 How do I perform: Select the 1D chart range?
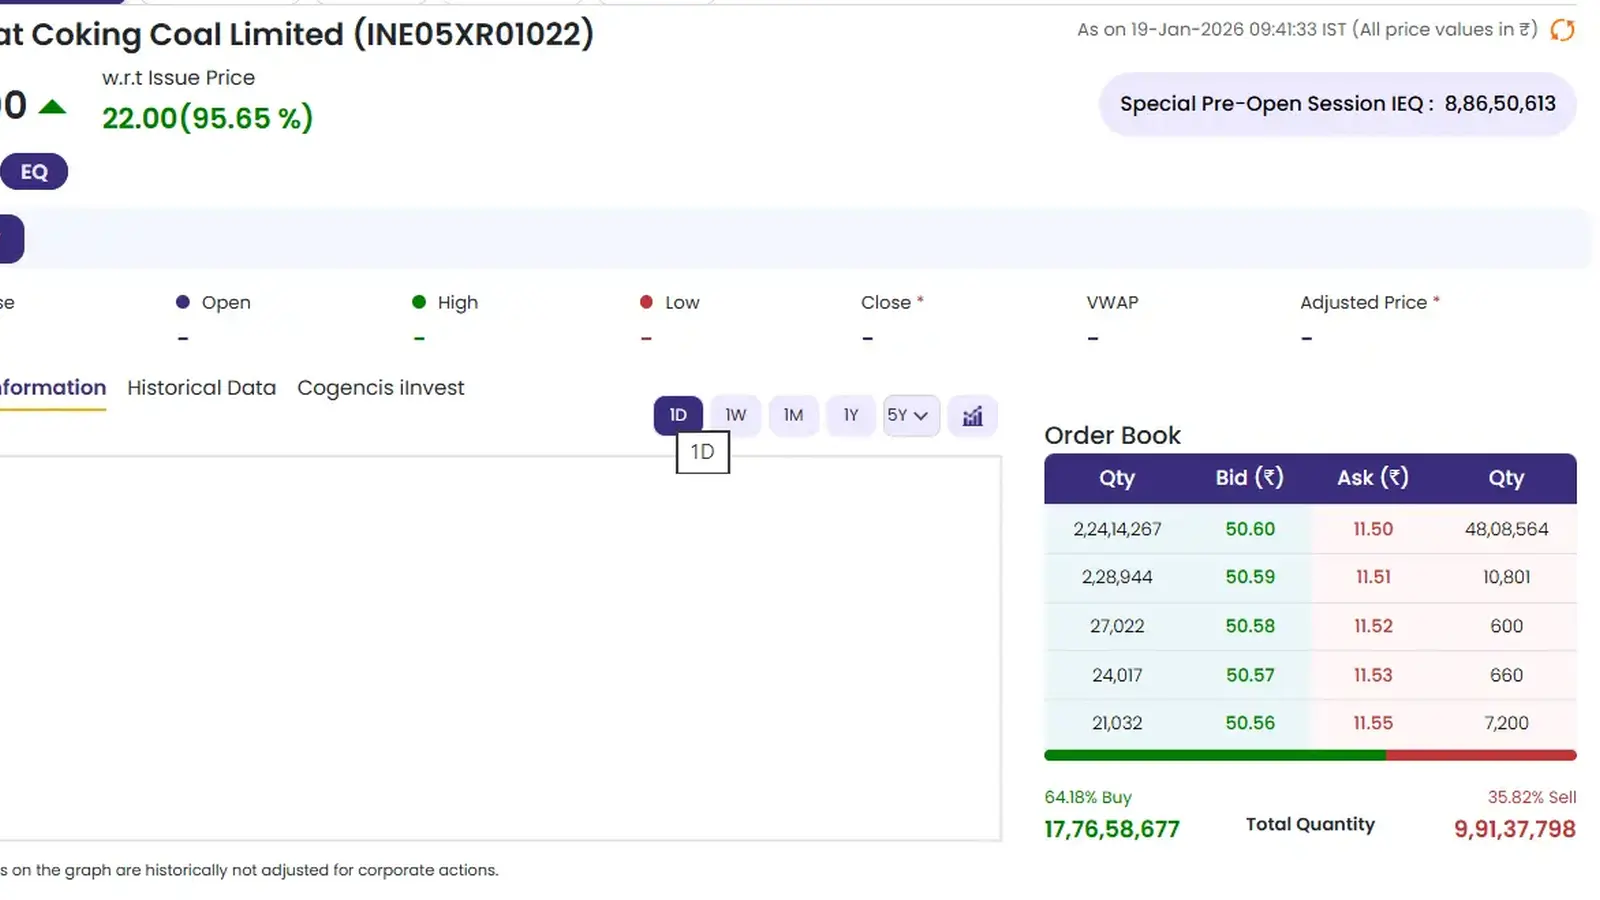678,415
